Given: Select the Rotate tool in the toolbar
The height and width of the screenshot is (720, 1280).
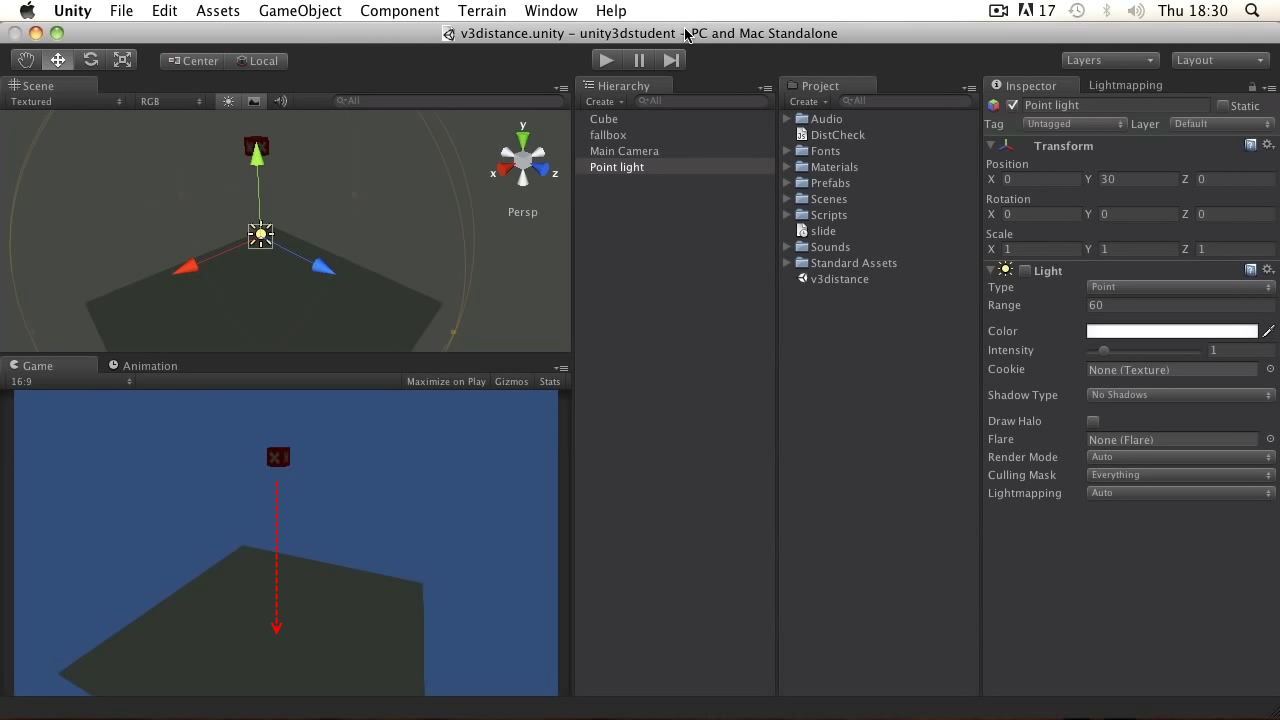Looking at the screenshot, I should click(91, 60).
